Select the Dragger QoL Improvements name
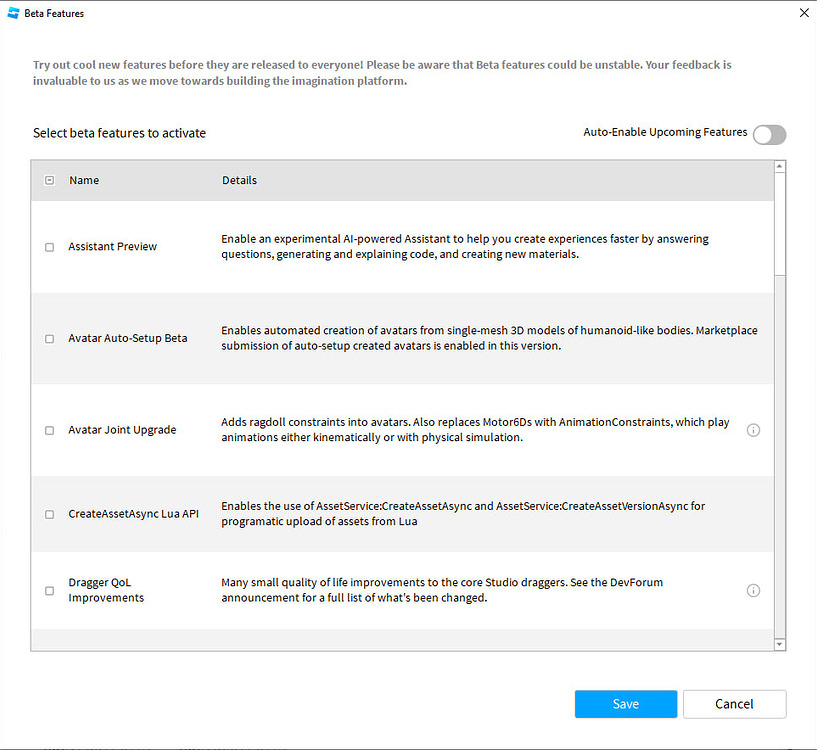The image size is (817, 750). (106, 590)
